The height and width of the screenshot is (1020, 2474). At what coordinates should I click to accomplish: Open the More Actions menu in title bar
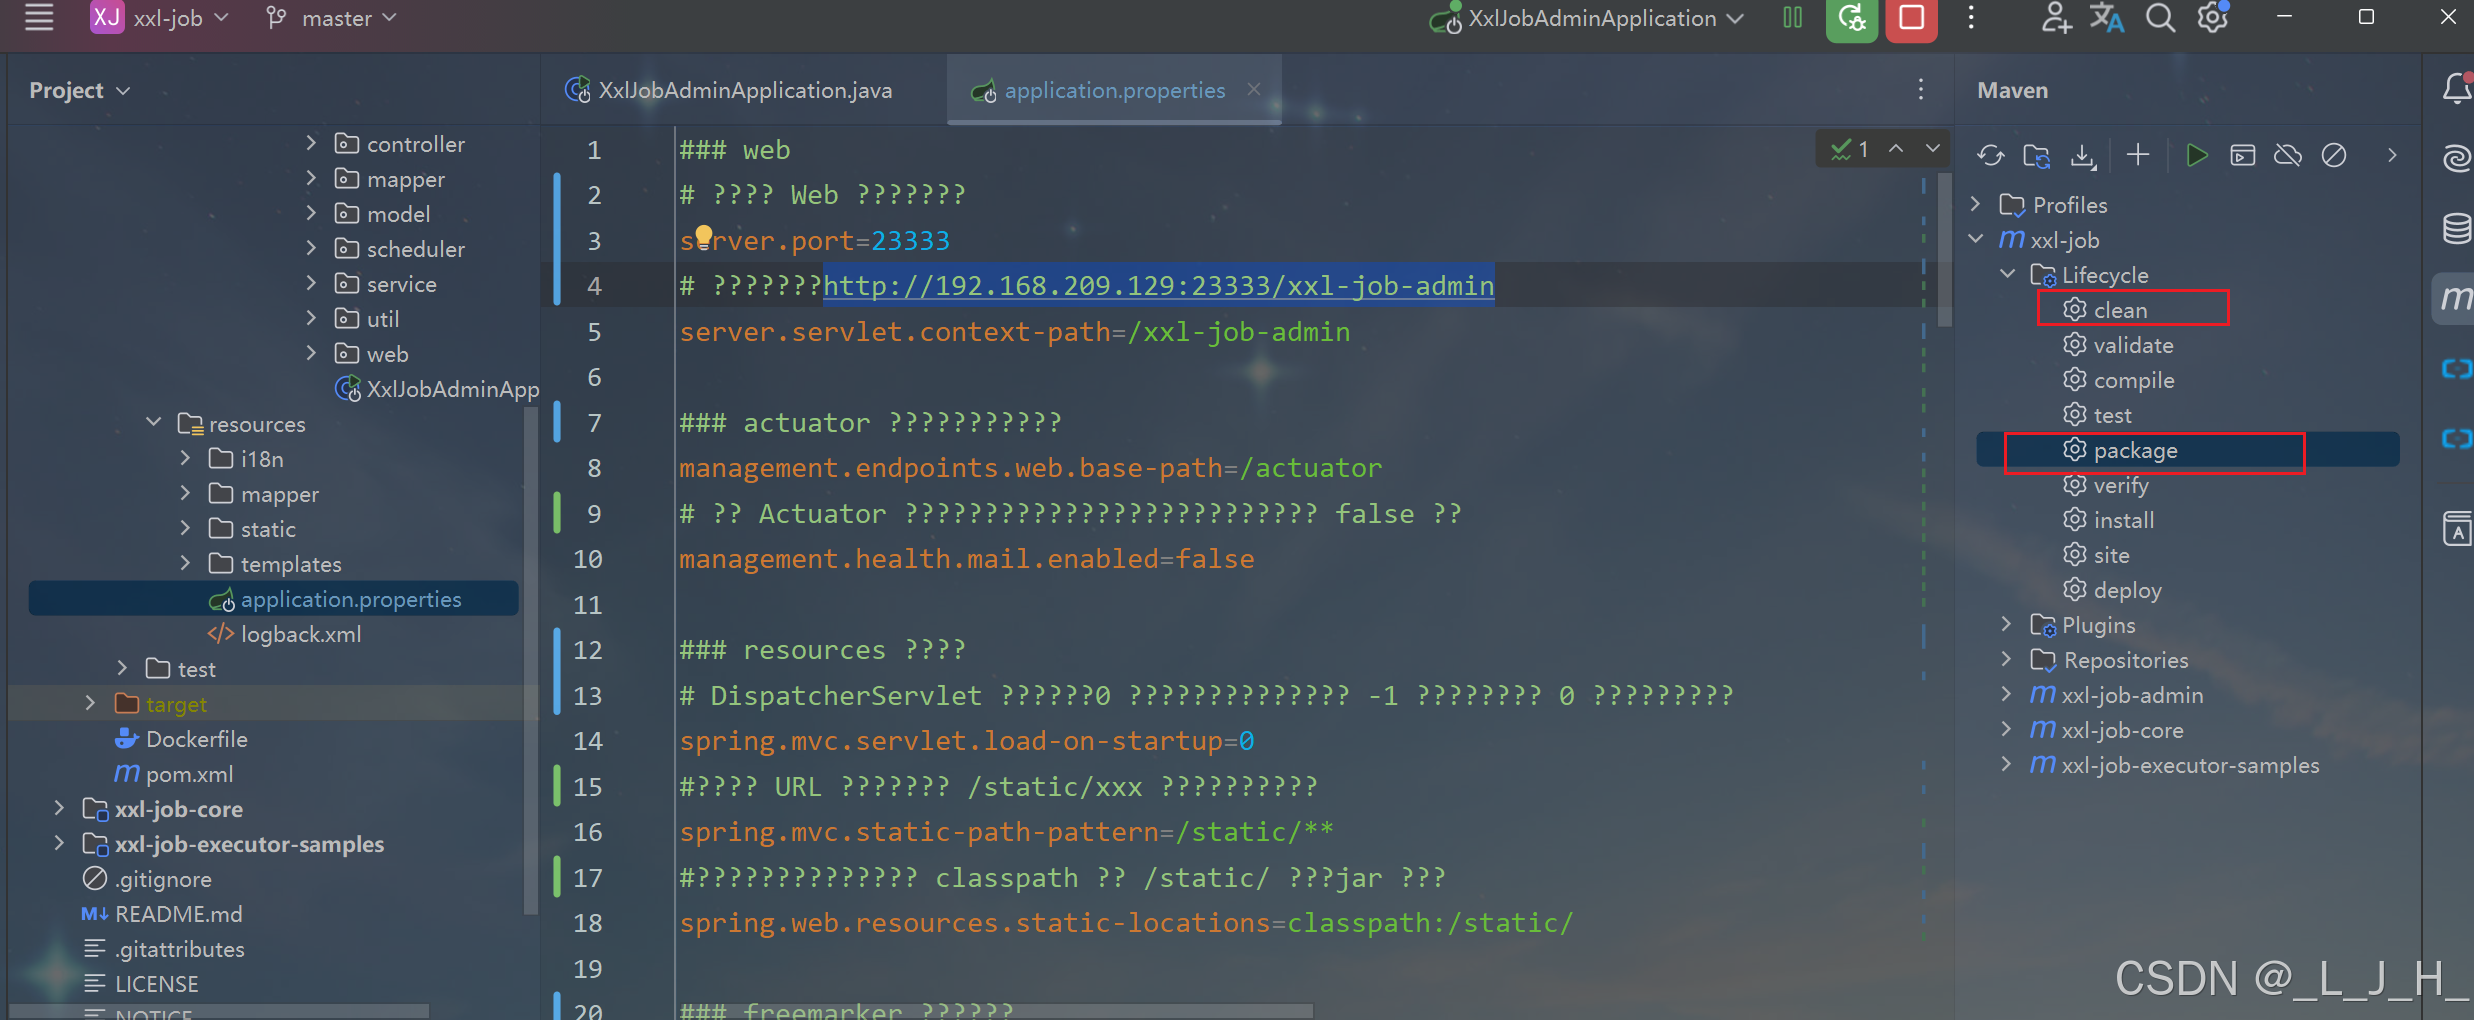click(1971, 18)
